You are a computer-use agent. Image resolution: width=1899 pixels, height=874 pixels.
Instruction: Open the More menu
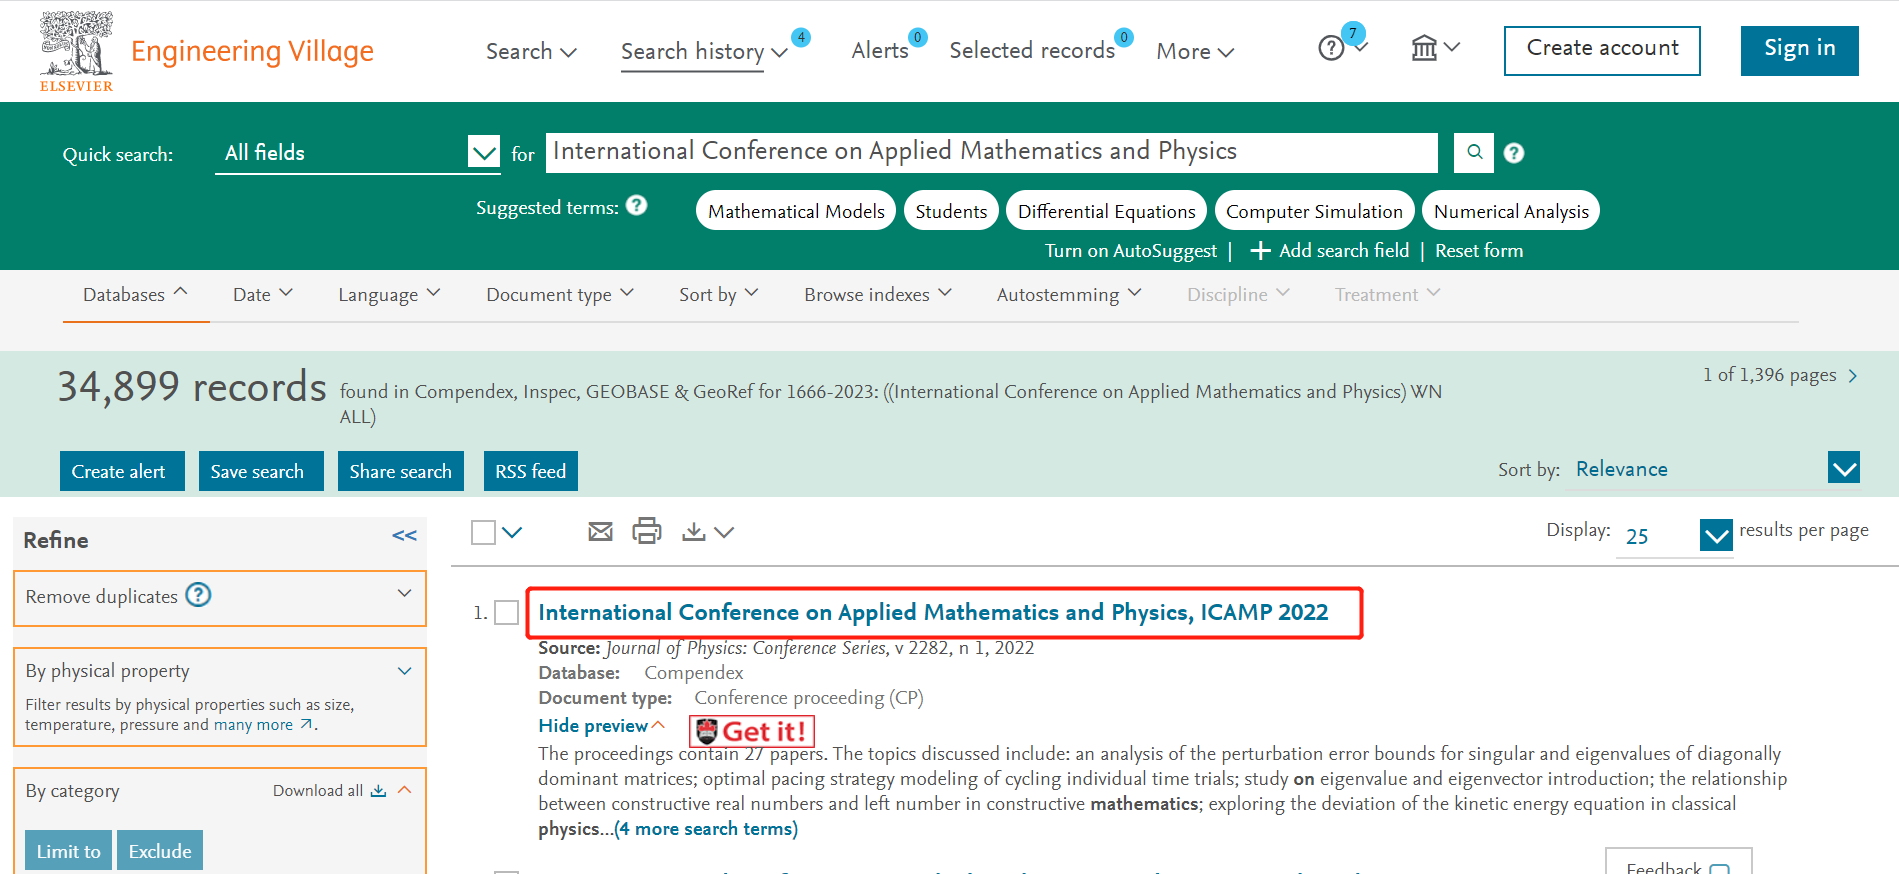click(x=1195, y=51)
